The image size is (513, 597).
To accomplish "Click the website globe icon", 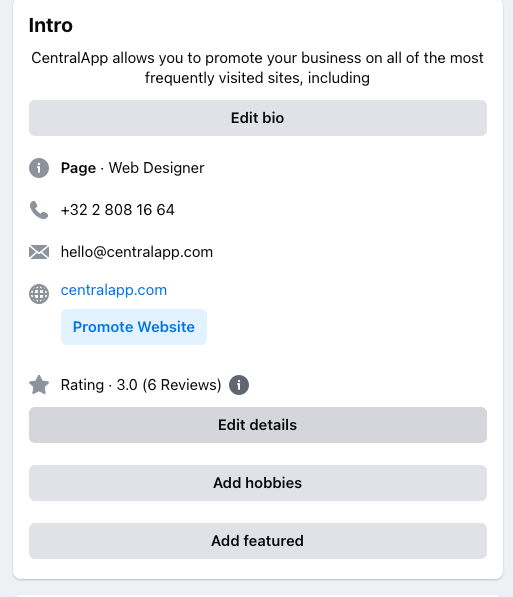I will click(39, 294).
